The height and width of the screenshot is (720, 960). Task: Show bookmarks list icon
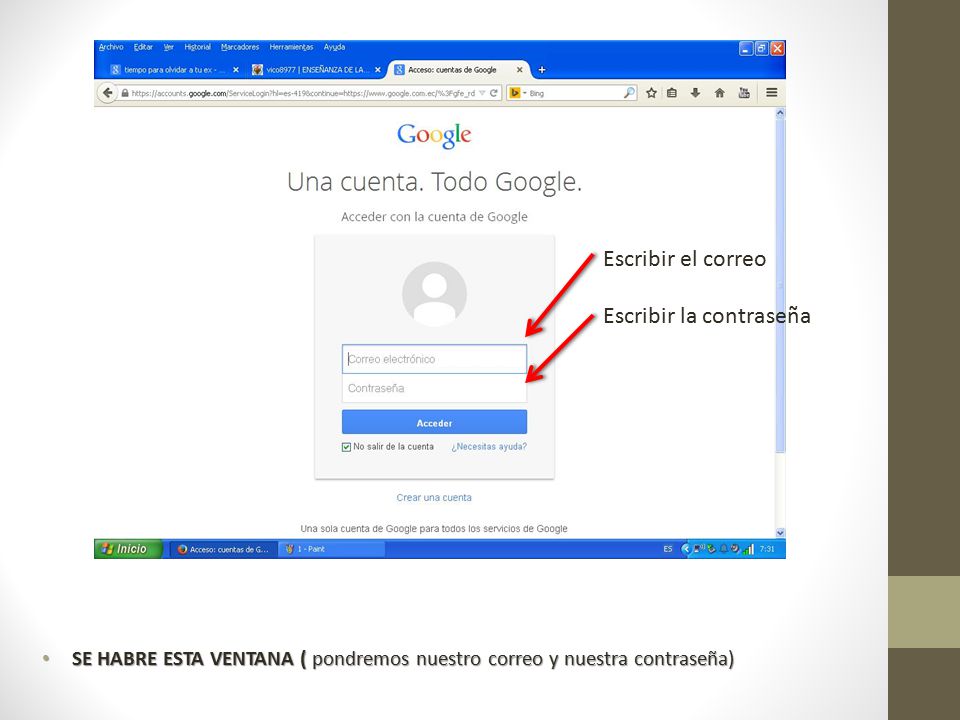pyautogui.click(x=672, y=93)
